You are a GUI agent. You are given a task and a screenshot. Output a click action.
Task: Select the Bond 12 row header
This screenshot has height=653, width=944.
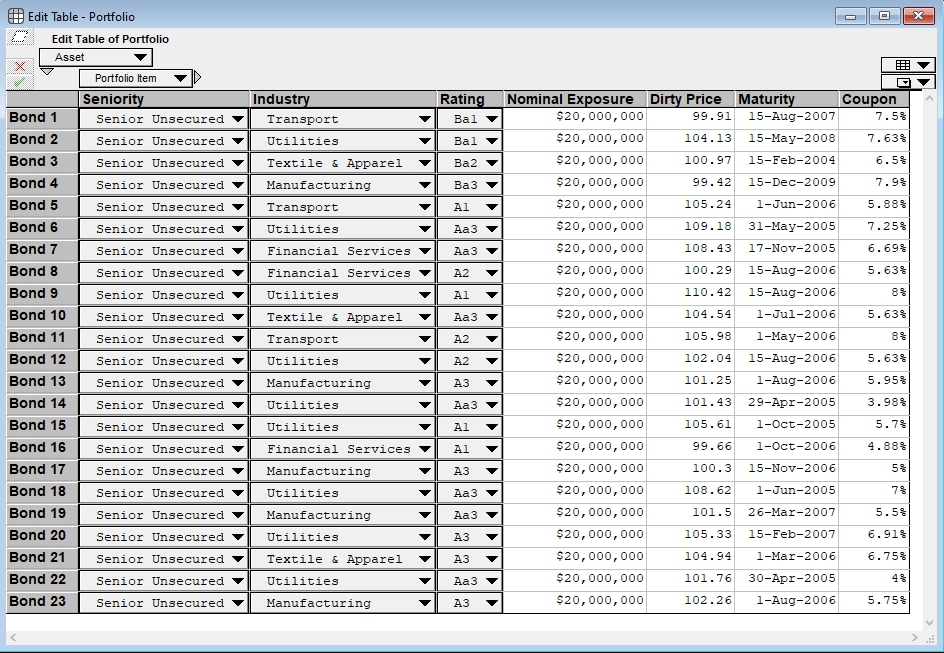point(42,360)
